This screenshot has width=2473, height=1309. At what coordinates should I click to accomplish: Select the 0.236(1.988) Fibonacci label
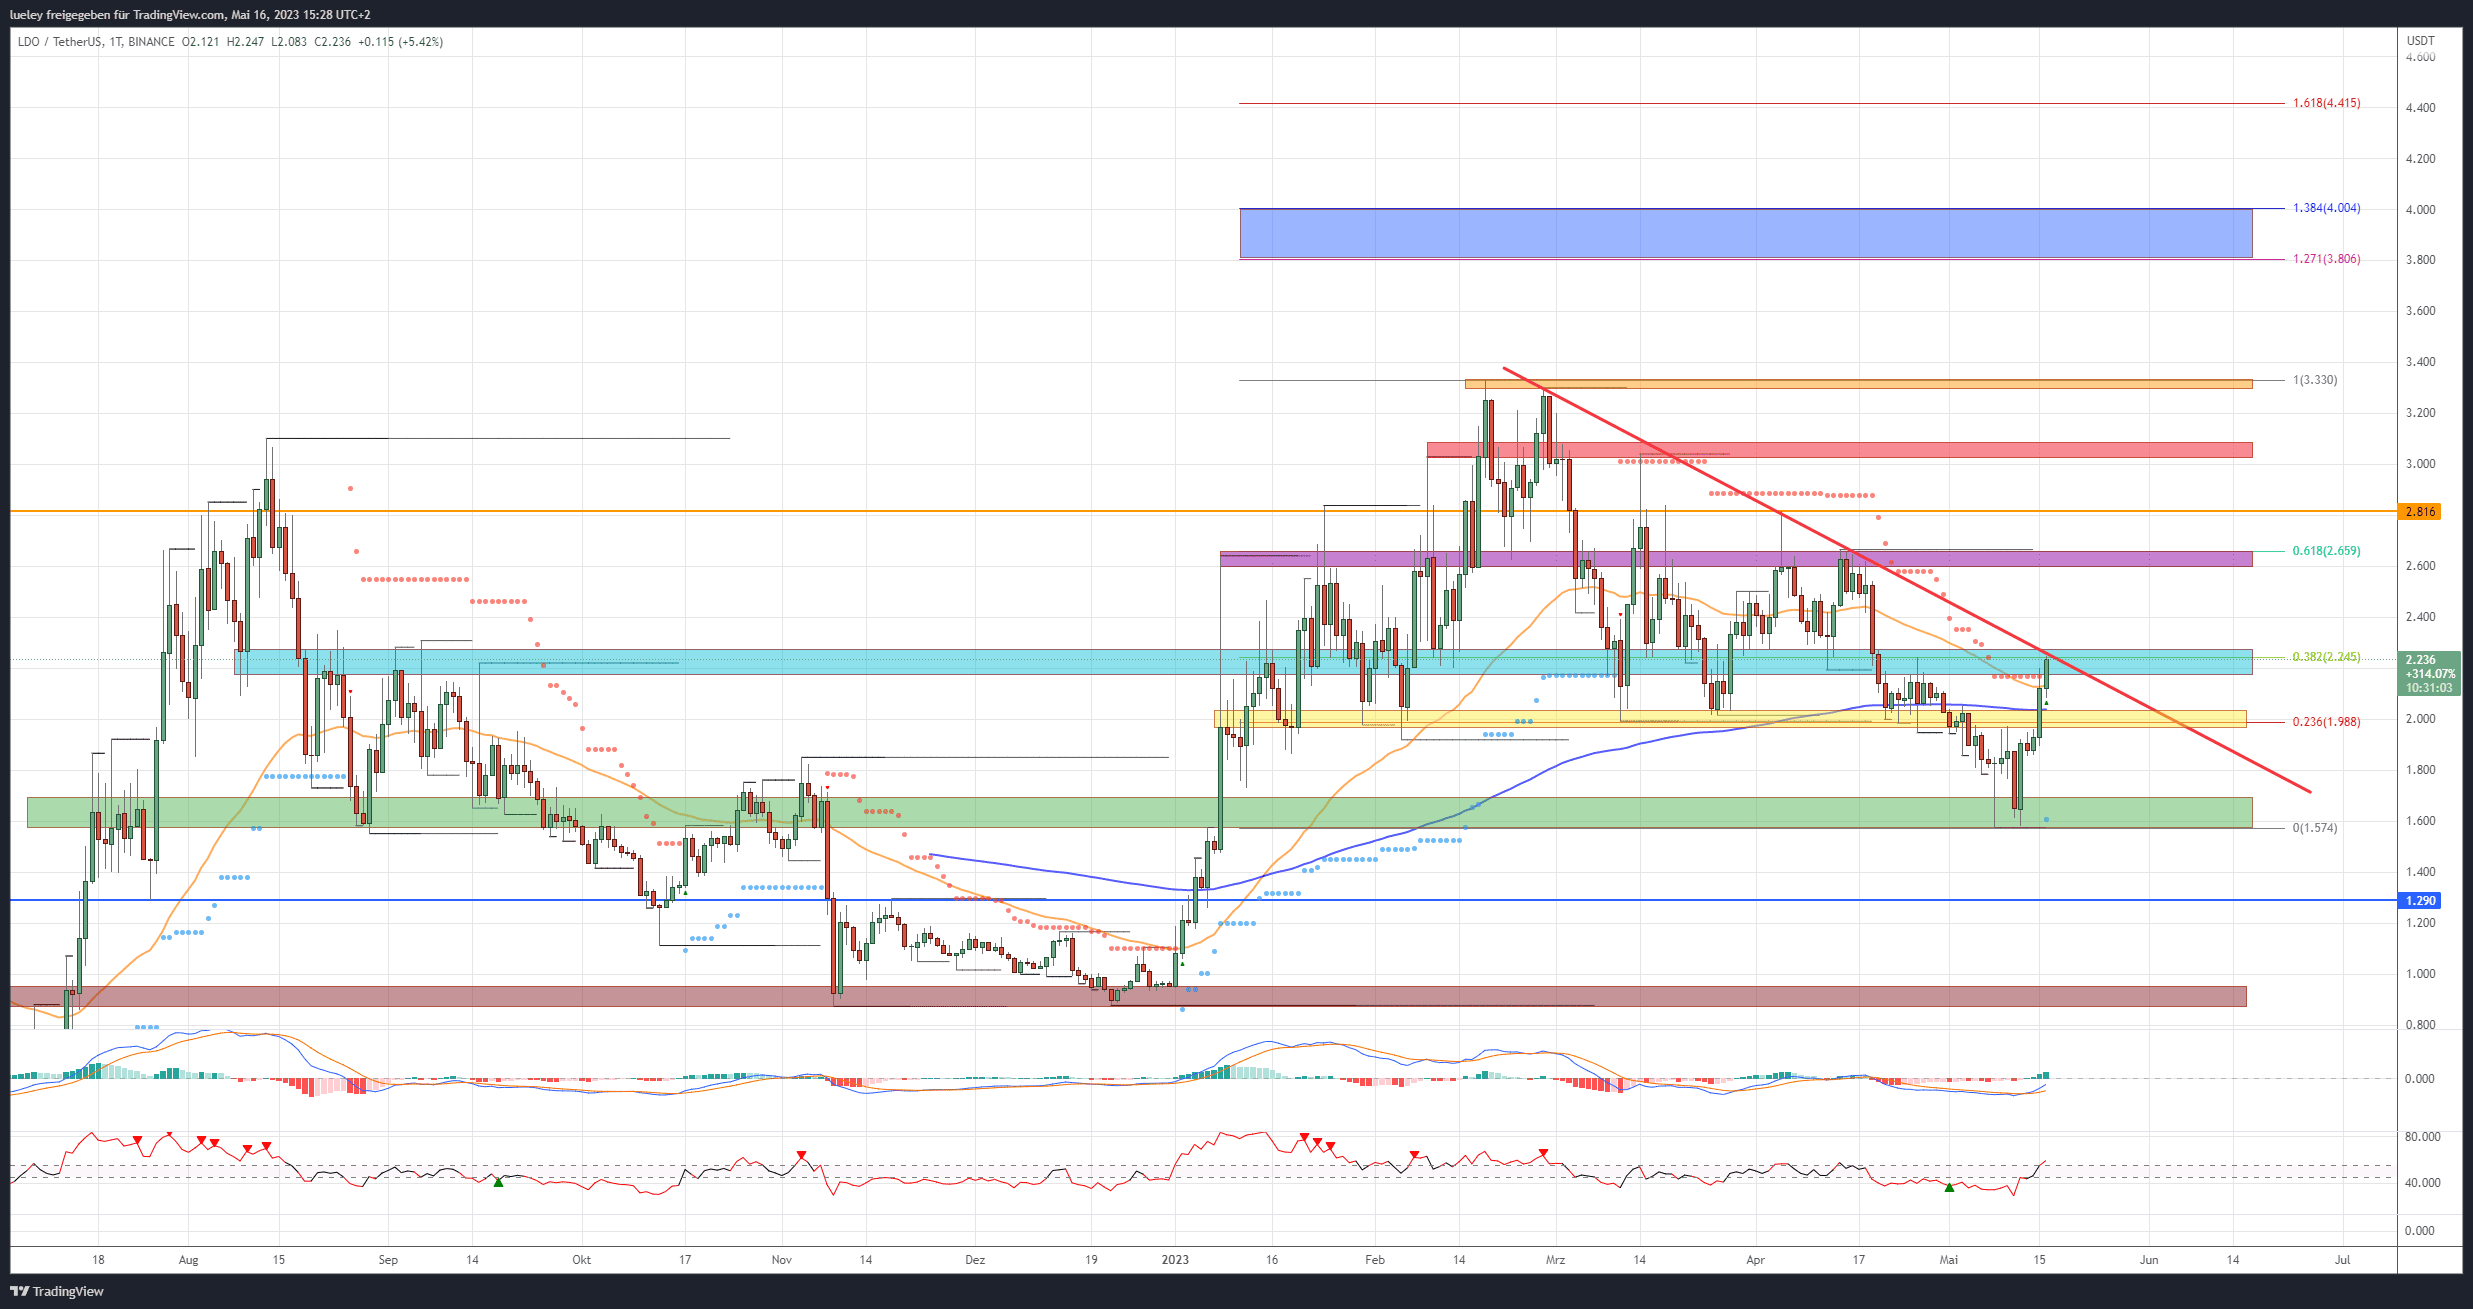click(2326, 722)
